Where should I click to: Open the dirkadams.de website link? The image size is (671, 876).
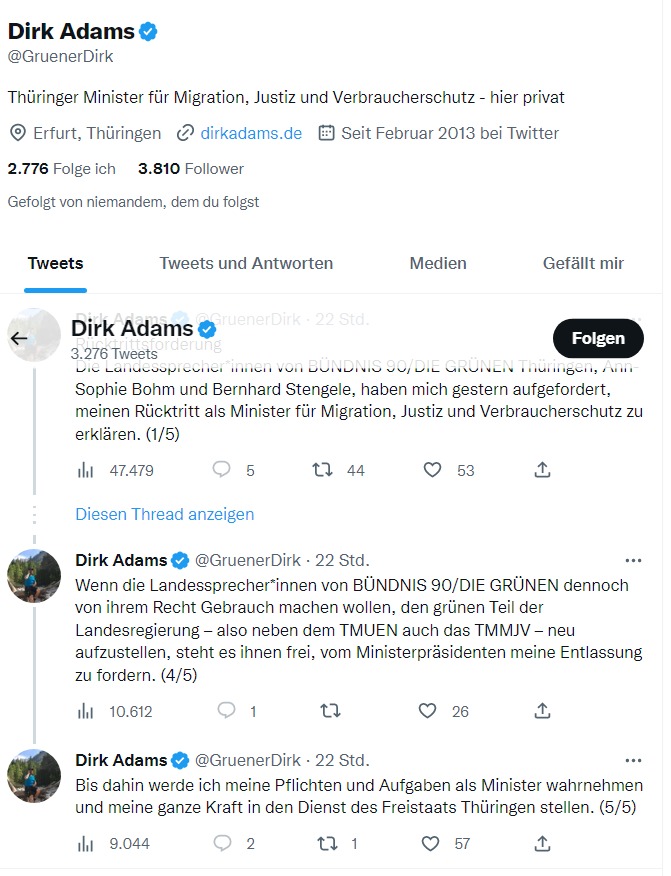[x=251, y=133]
